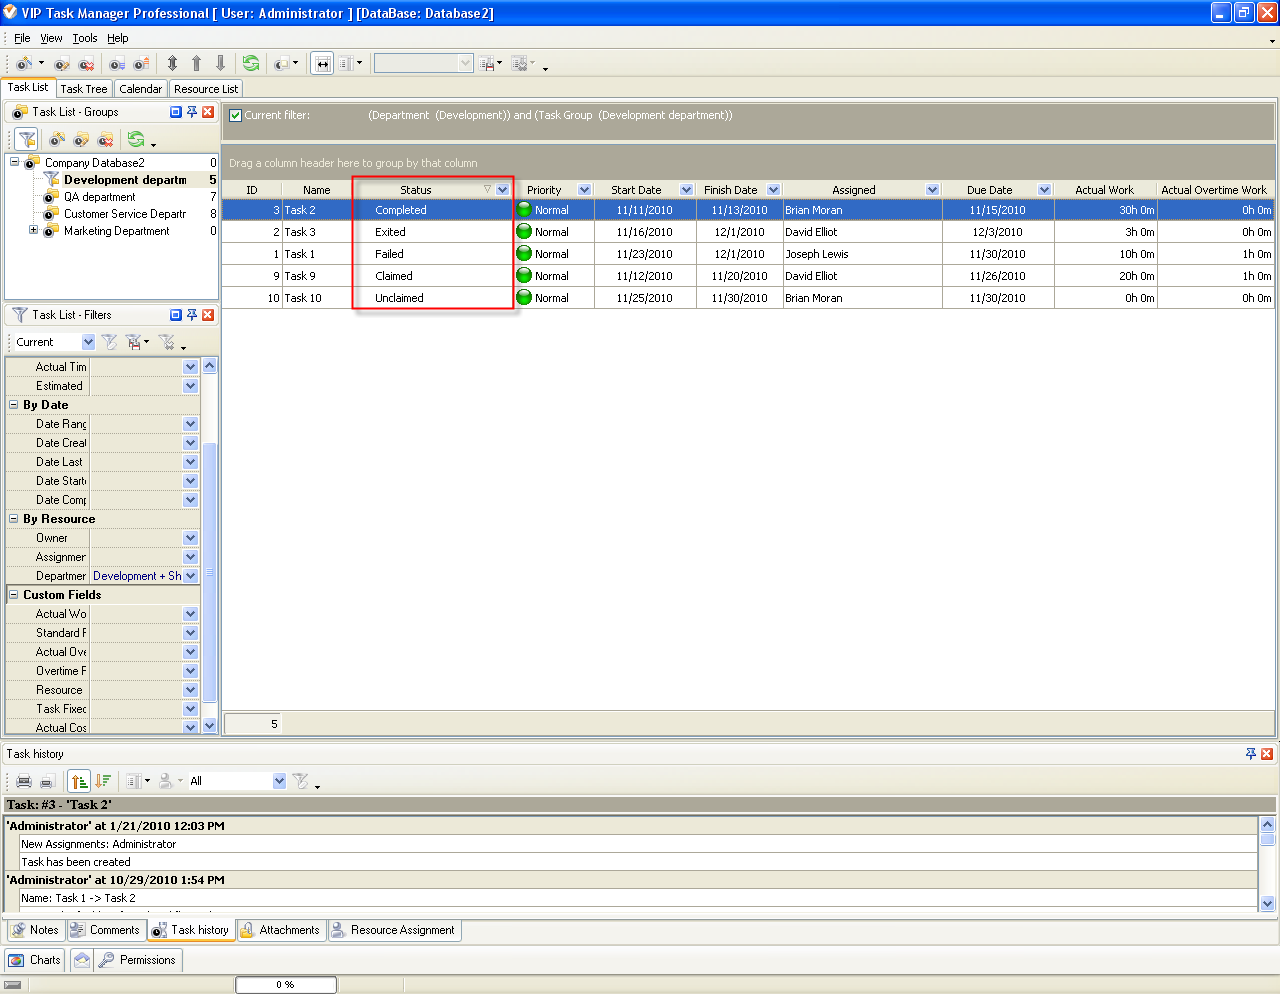Open the Status column filter dropdown
The height and width of the screenshot is (994, 1280).
click(x=502, y=190)
